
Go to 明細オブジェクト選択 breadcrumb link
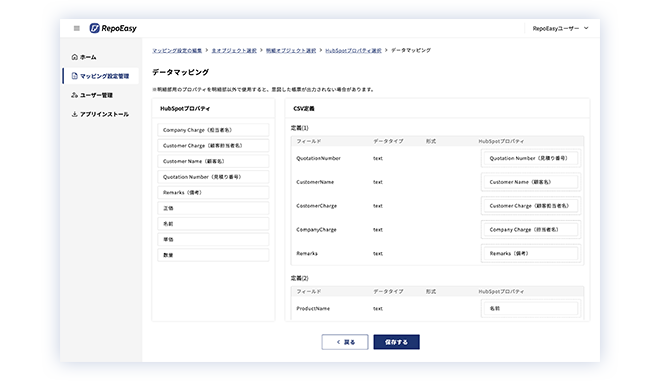(291, 51)
